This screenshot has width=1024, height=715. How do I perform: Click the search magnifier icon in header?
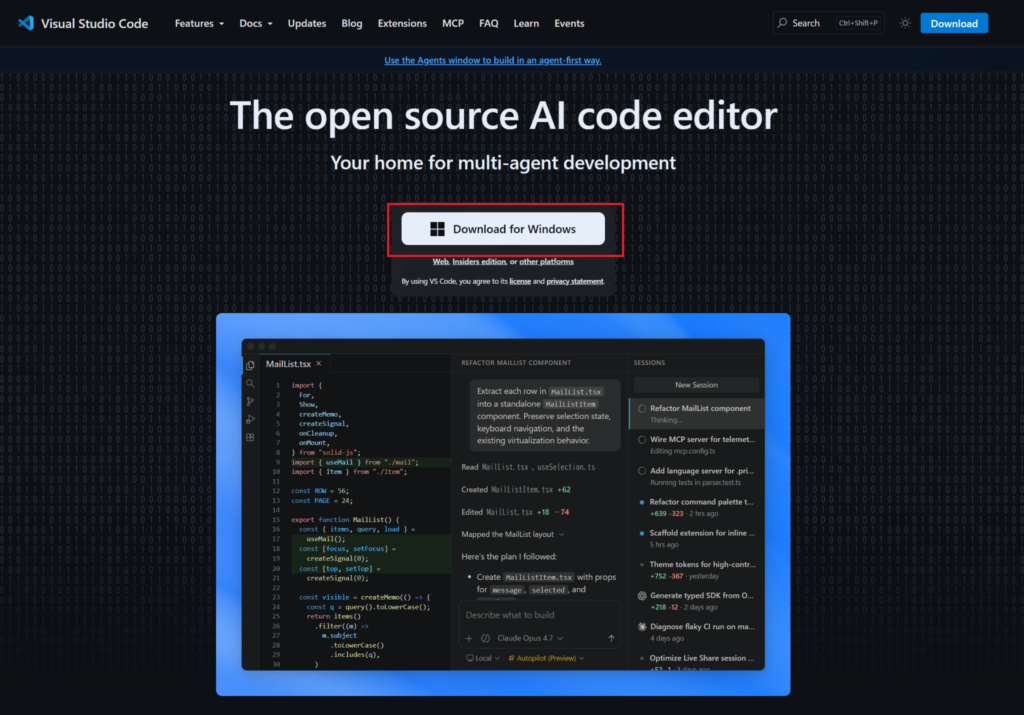782,23
